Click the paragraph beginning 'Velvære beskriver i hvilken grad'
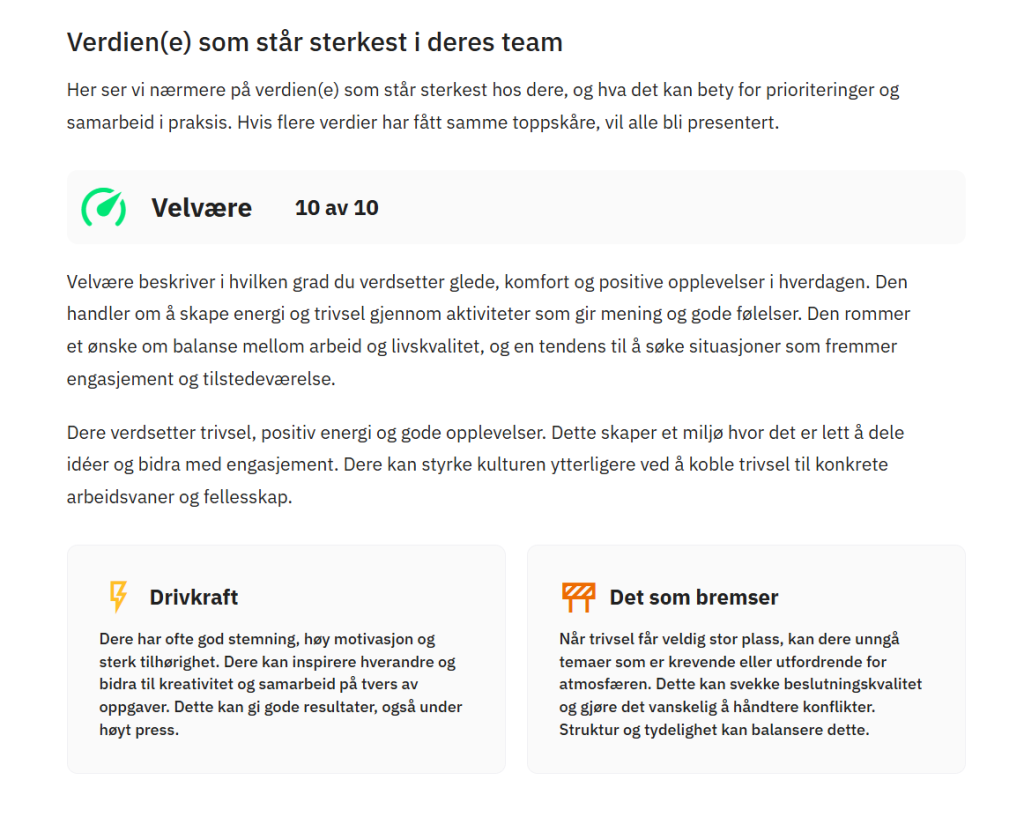Viewport: 1024px width, 832px height. pos(488,330)
